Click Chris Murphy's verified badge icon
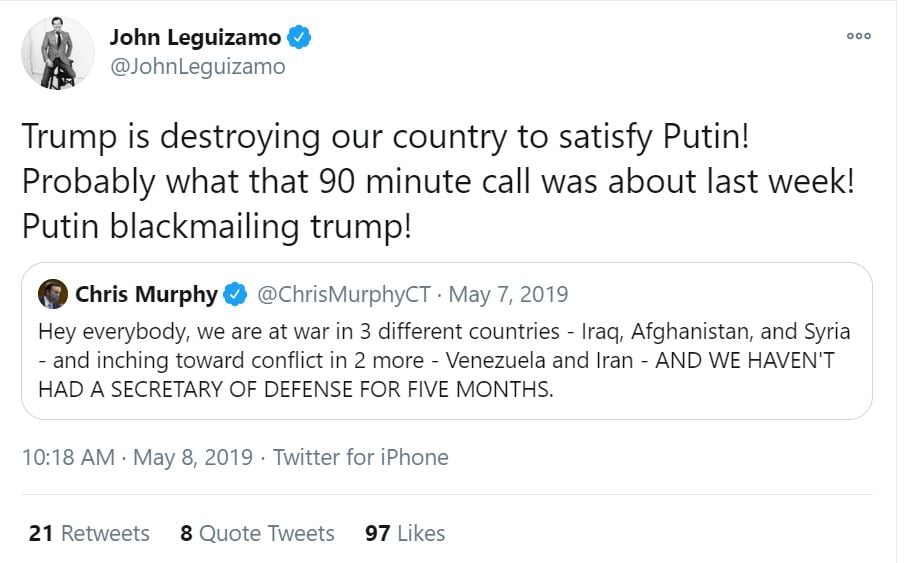Image resolution: width=919 pixels, height=563 pixels. tap(235, 295)
